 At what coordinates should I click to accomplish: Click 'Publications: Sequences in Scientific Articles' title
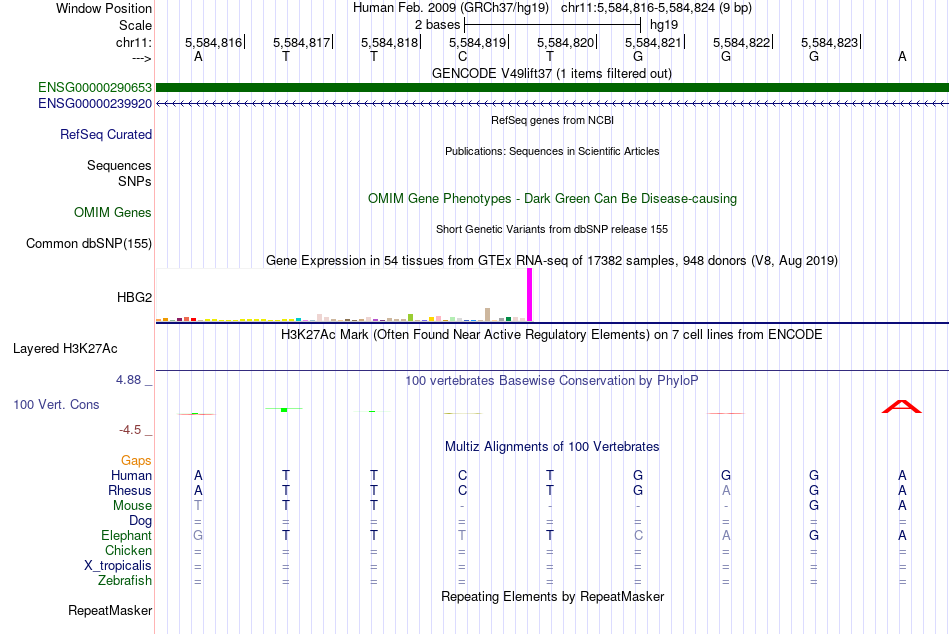coord(552,151)
